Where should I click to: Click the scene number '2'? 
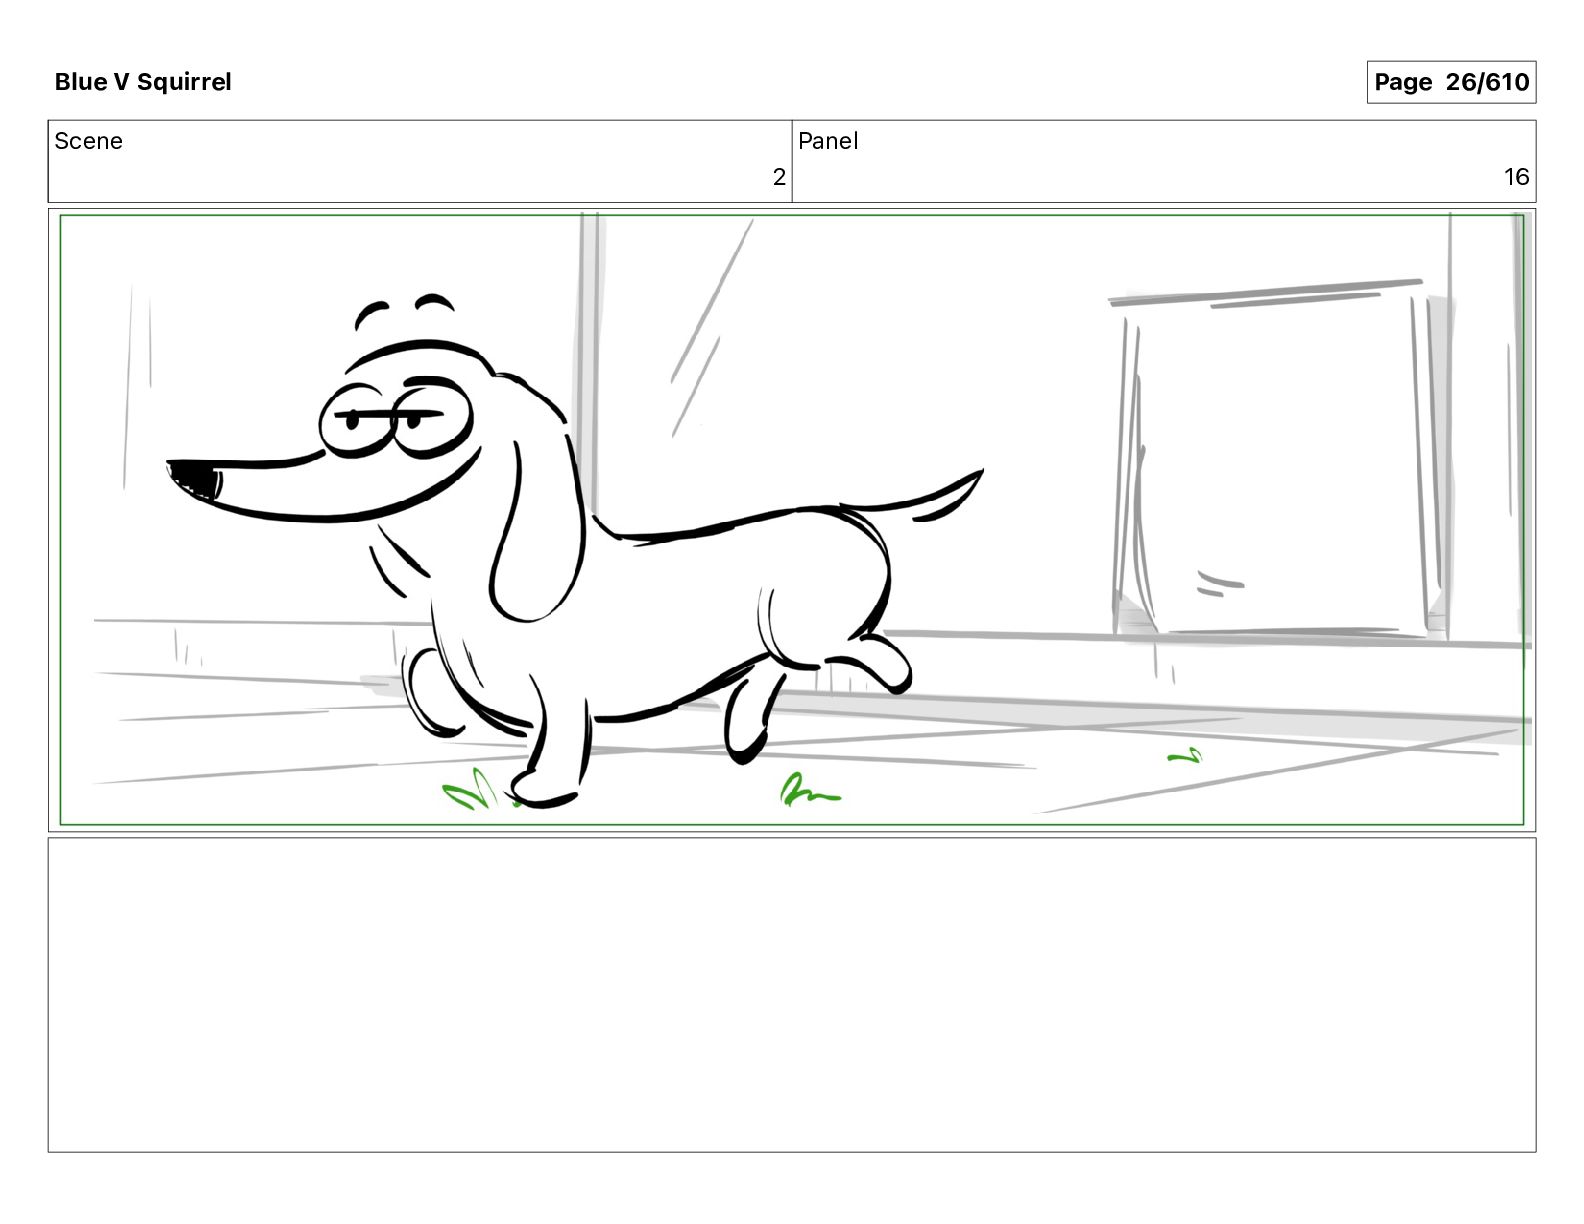[779, 177]
